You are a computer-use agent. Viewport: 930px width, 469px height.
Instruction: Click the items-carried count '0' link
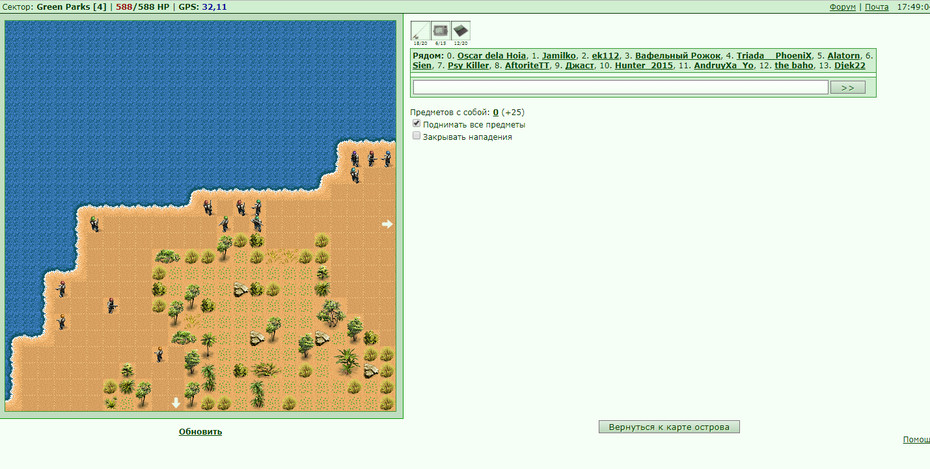point(496,112)
